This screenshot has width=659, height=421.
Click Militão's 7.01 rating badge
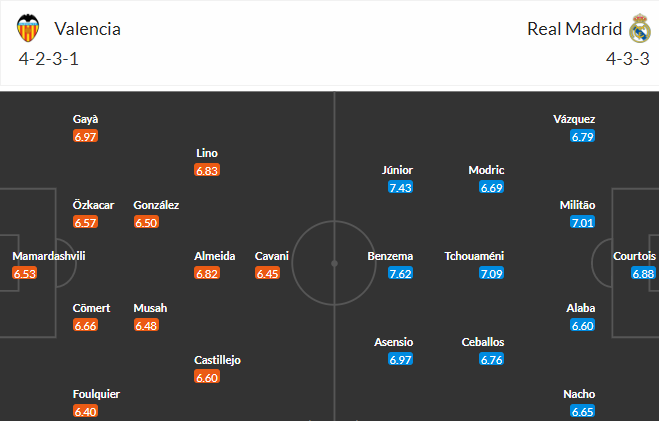click(x=583, y=222)
